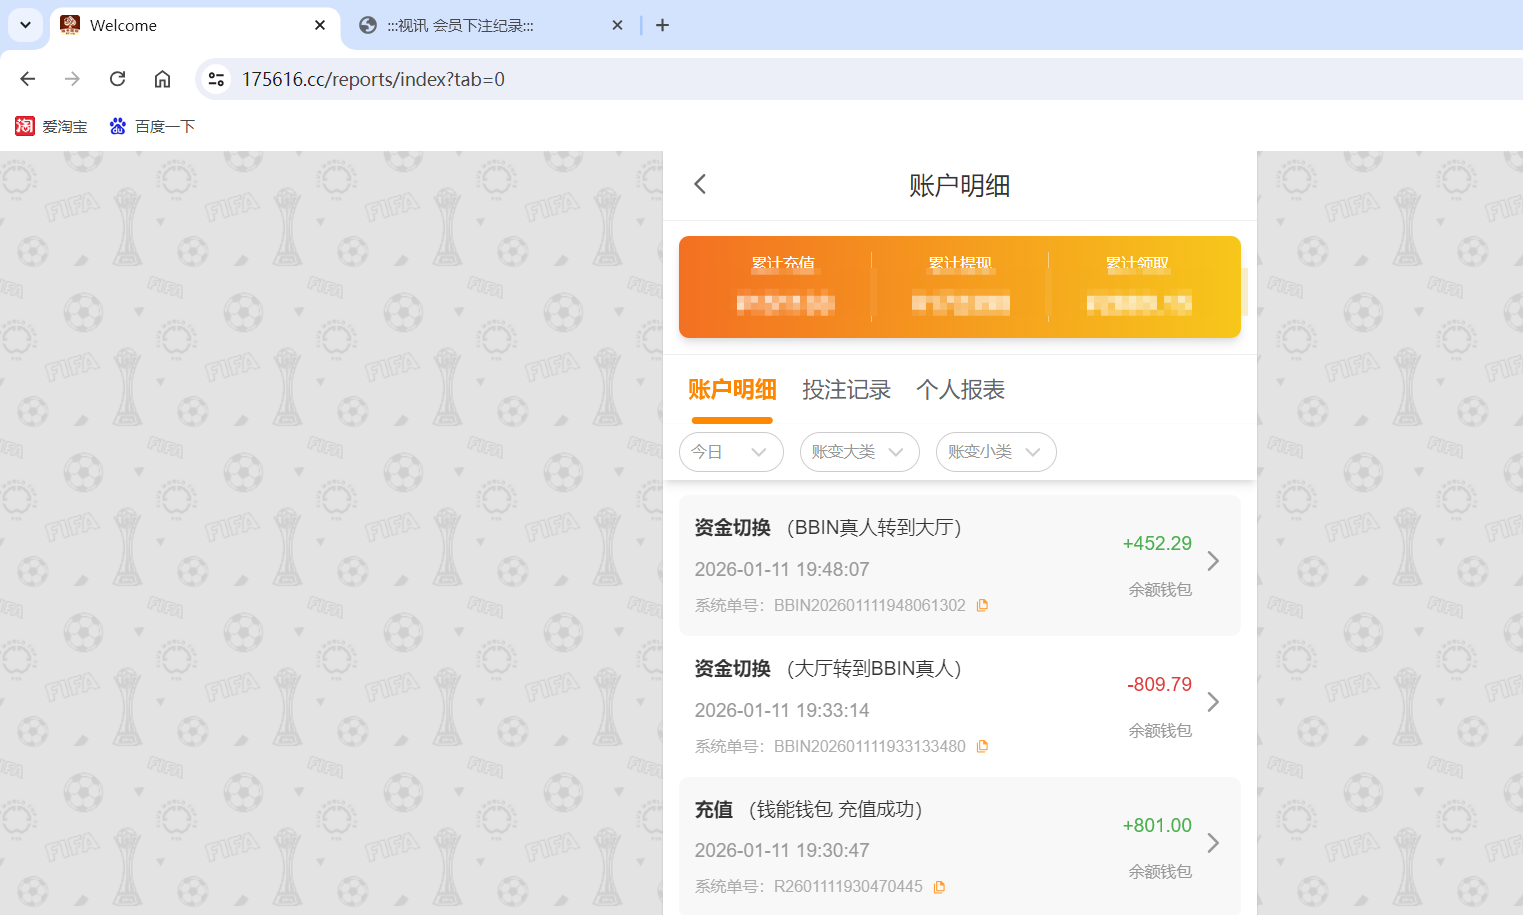Click the copy icon next to BBIN202601111948061302

[981, 605]
